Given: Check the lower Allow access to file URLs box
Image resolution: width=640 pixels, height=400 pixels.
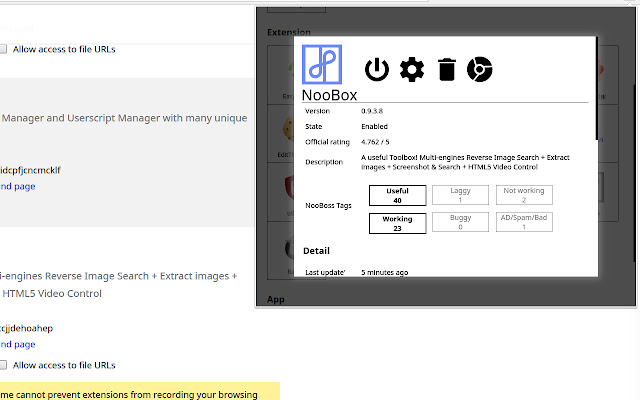Looking at the screenshot, I should click(3, 365).
